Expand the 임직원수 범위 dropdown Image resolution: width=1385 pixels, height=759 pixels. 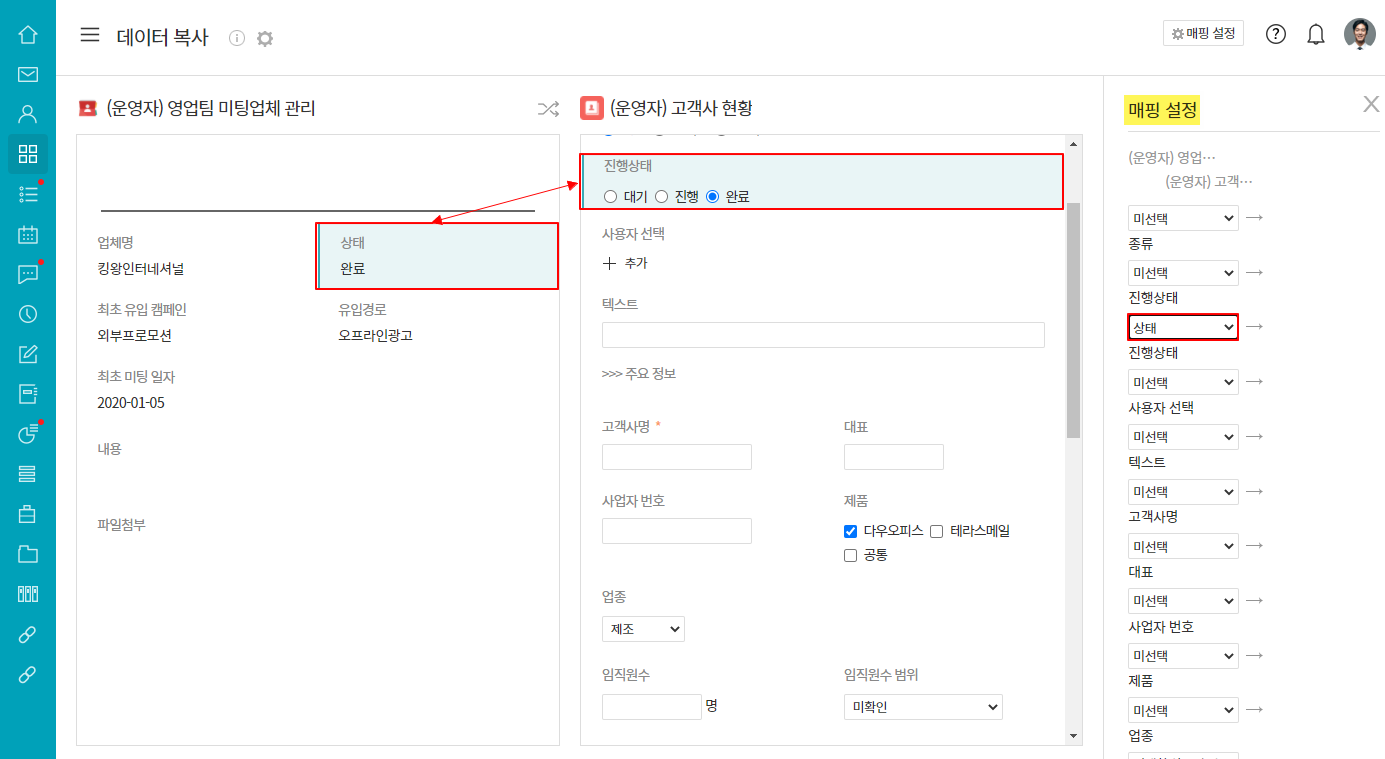click(922, 707)
